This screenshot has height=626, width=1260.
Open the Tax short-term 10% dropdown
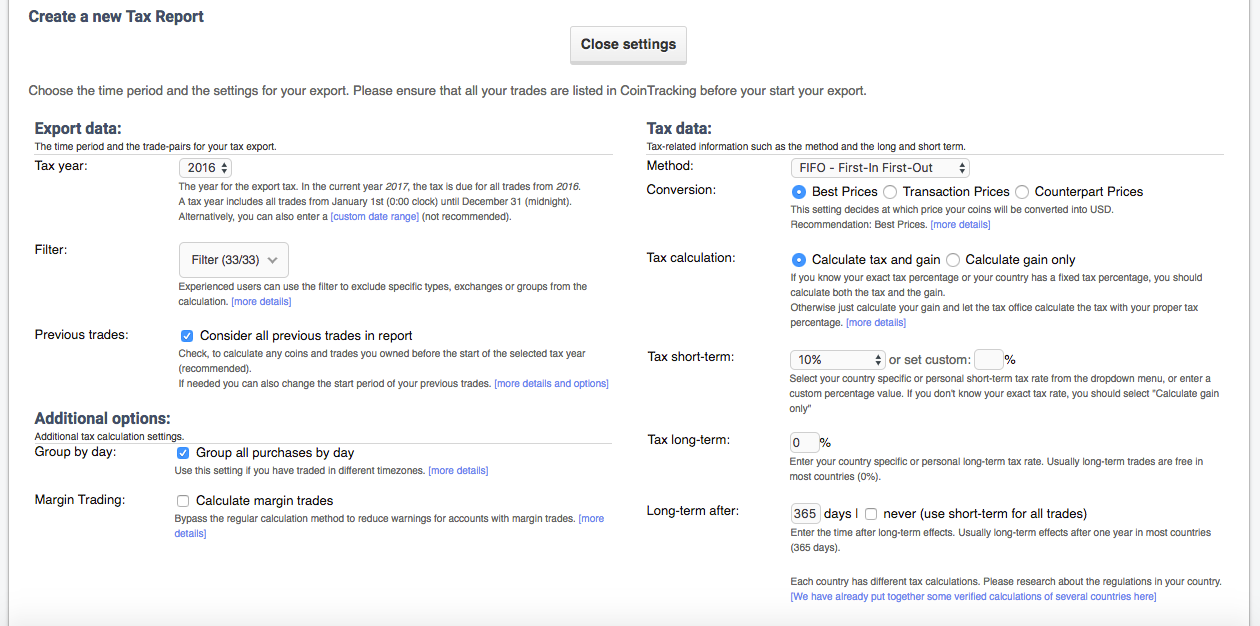pyautogui.click(x=838, y=359)
